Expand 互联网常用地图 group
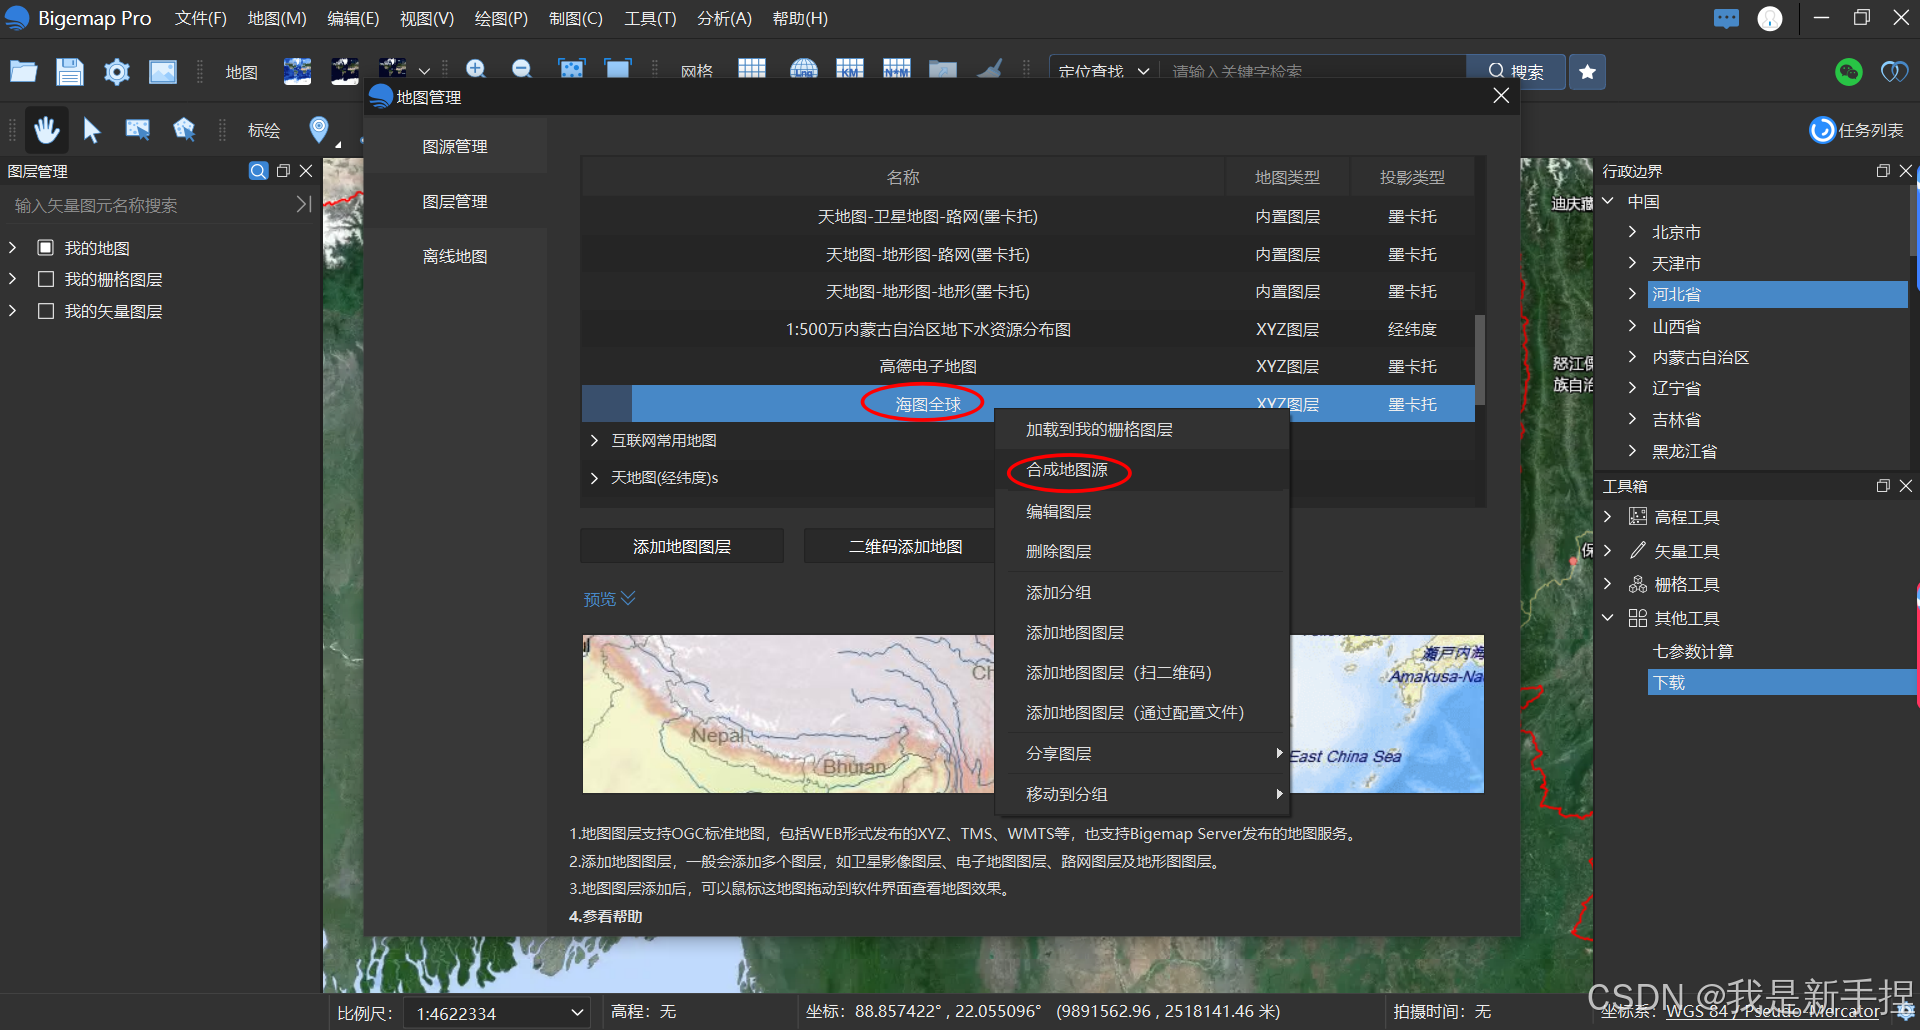The width and height of the screenshot is (1920, 1030). coord(594,440)
